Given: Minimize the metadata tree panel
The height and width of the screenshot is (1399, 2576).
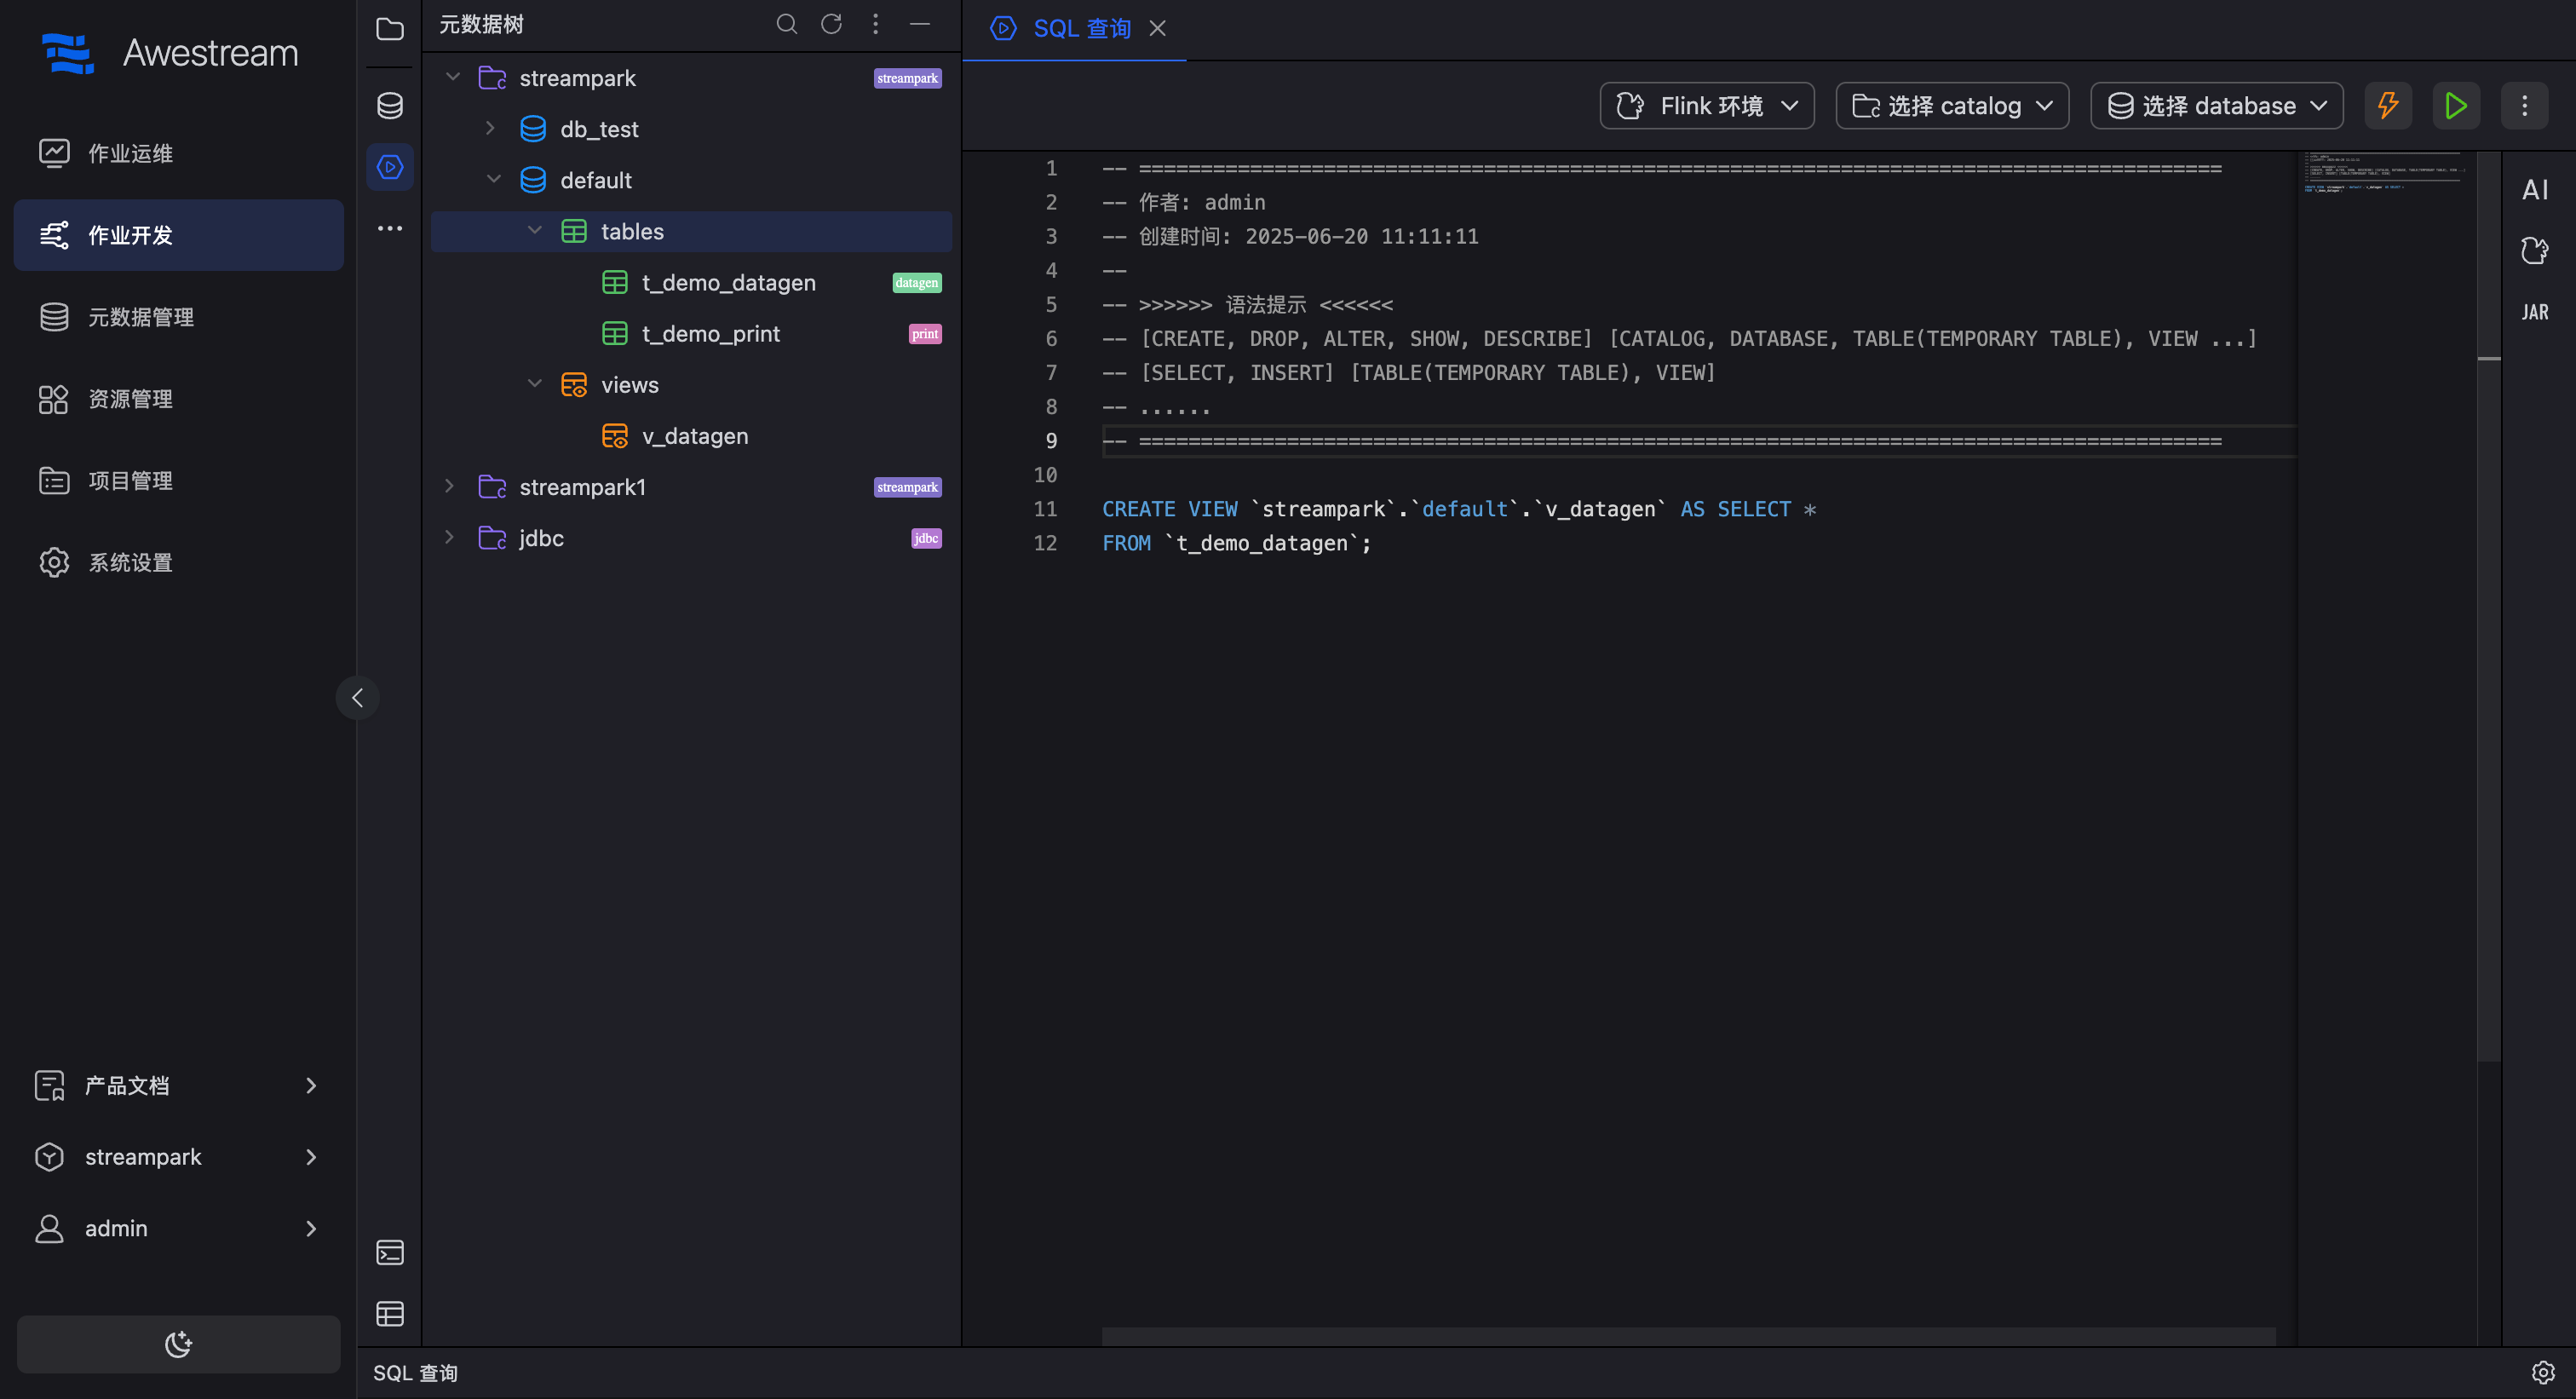Looking at the screenshot, I should (x=920, y=24).
